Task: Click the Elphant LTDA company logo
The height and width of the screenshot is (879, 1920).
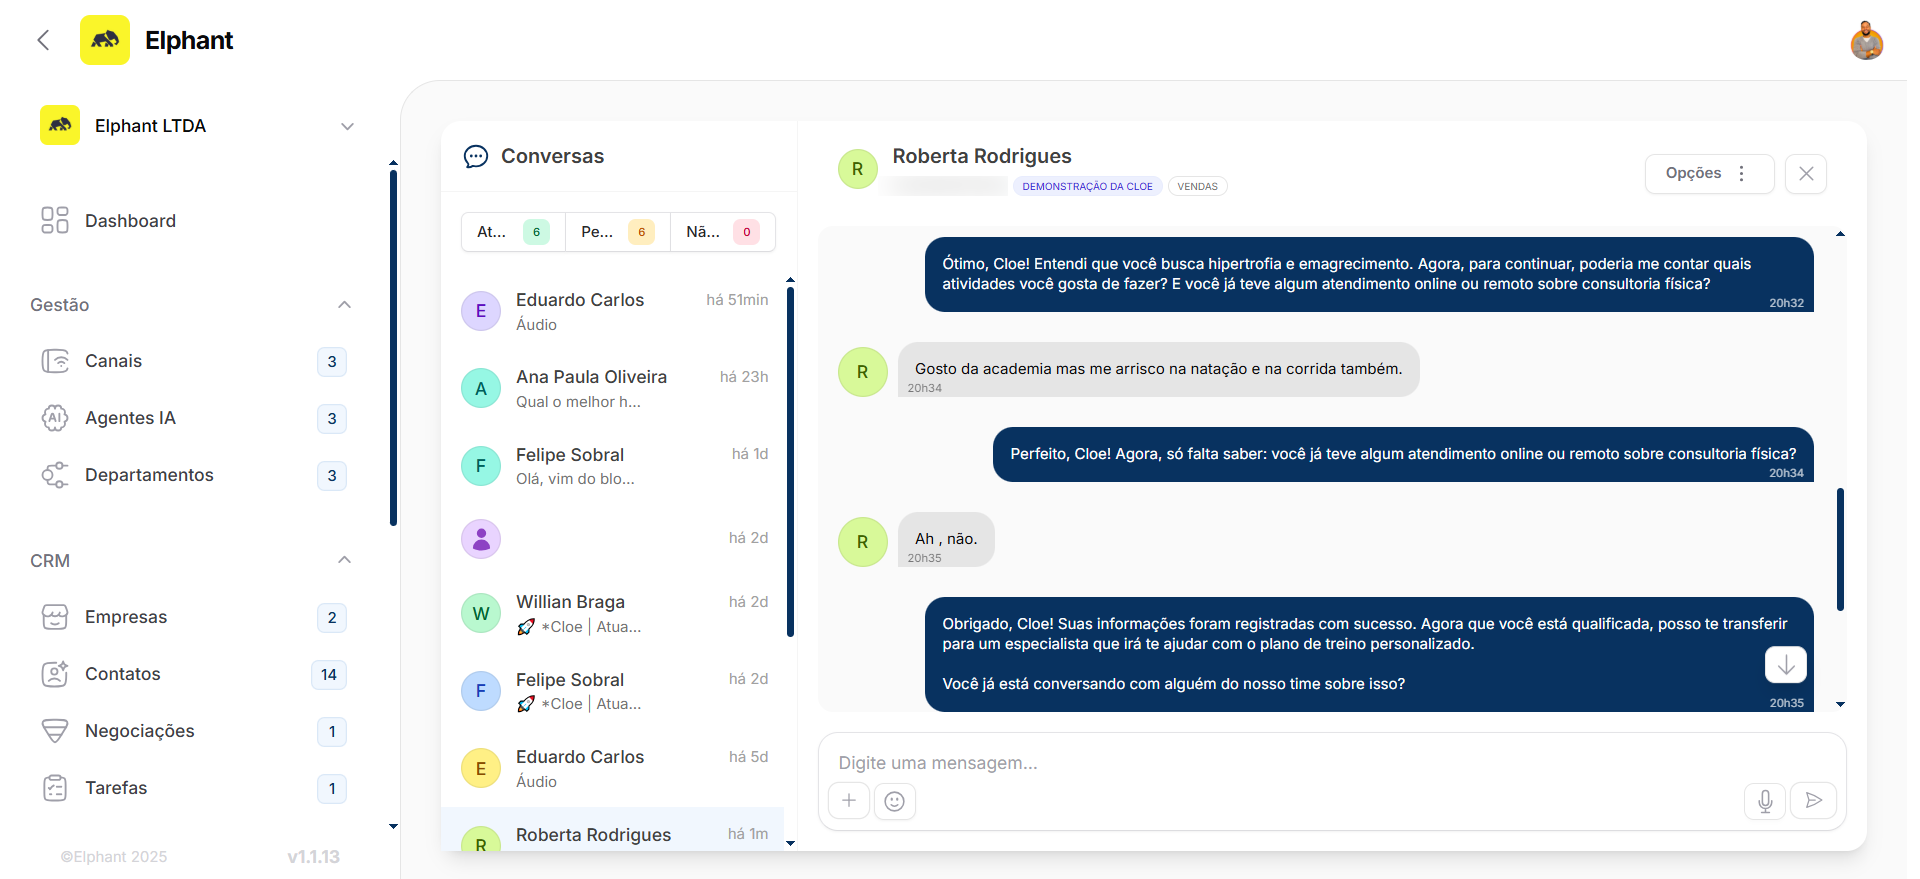Action: pos(60,125)
